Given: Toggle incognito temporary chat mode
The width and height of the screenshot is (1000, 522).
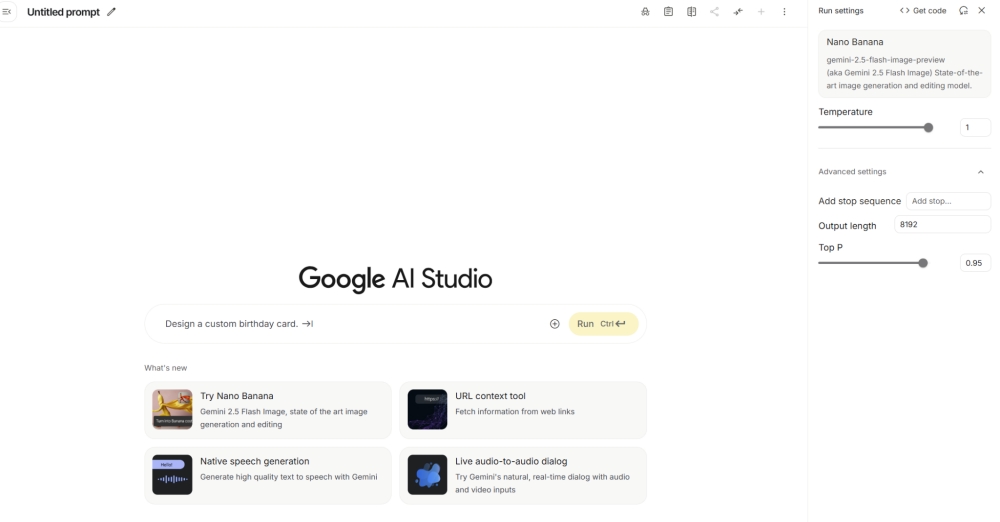Looking at the screenshot, I should point(645,11).
